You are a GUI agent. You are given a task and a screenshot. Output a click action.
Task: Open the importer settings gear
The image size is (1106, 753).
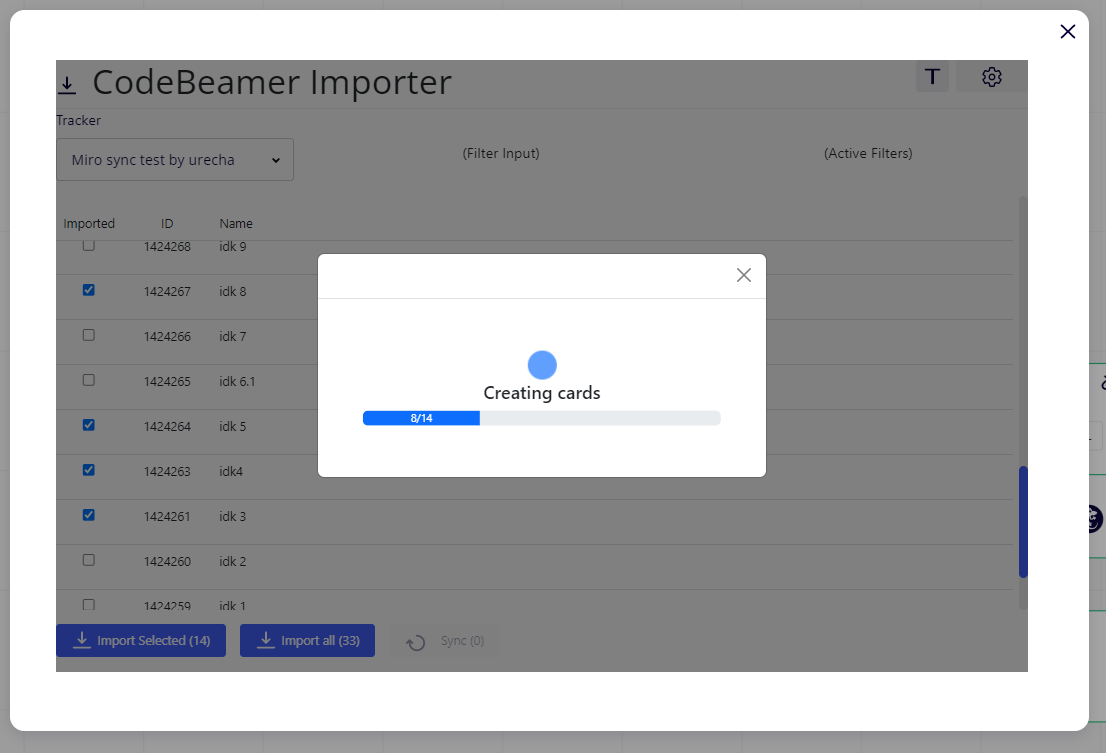[x=992, y=77]
